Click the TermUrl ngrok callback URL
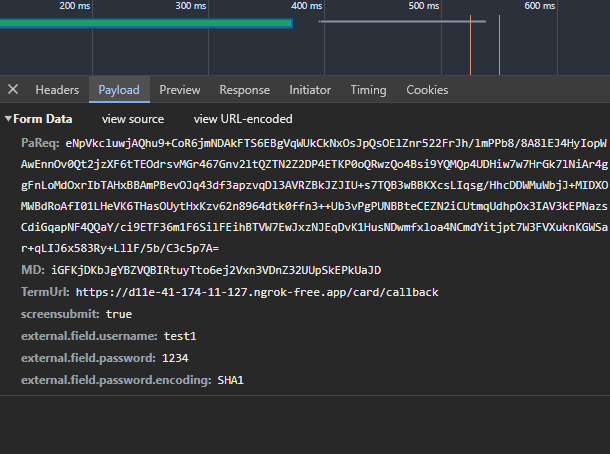610x454 pixels. click(x=256, y=292)
